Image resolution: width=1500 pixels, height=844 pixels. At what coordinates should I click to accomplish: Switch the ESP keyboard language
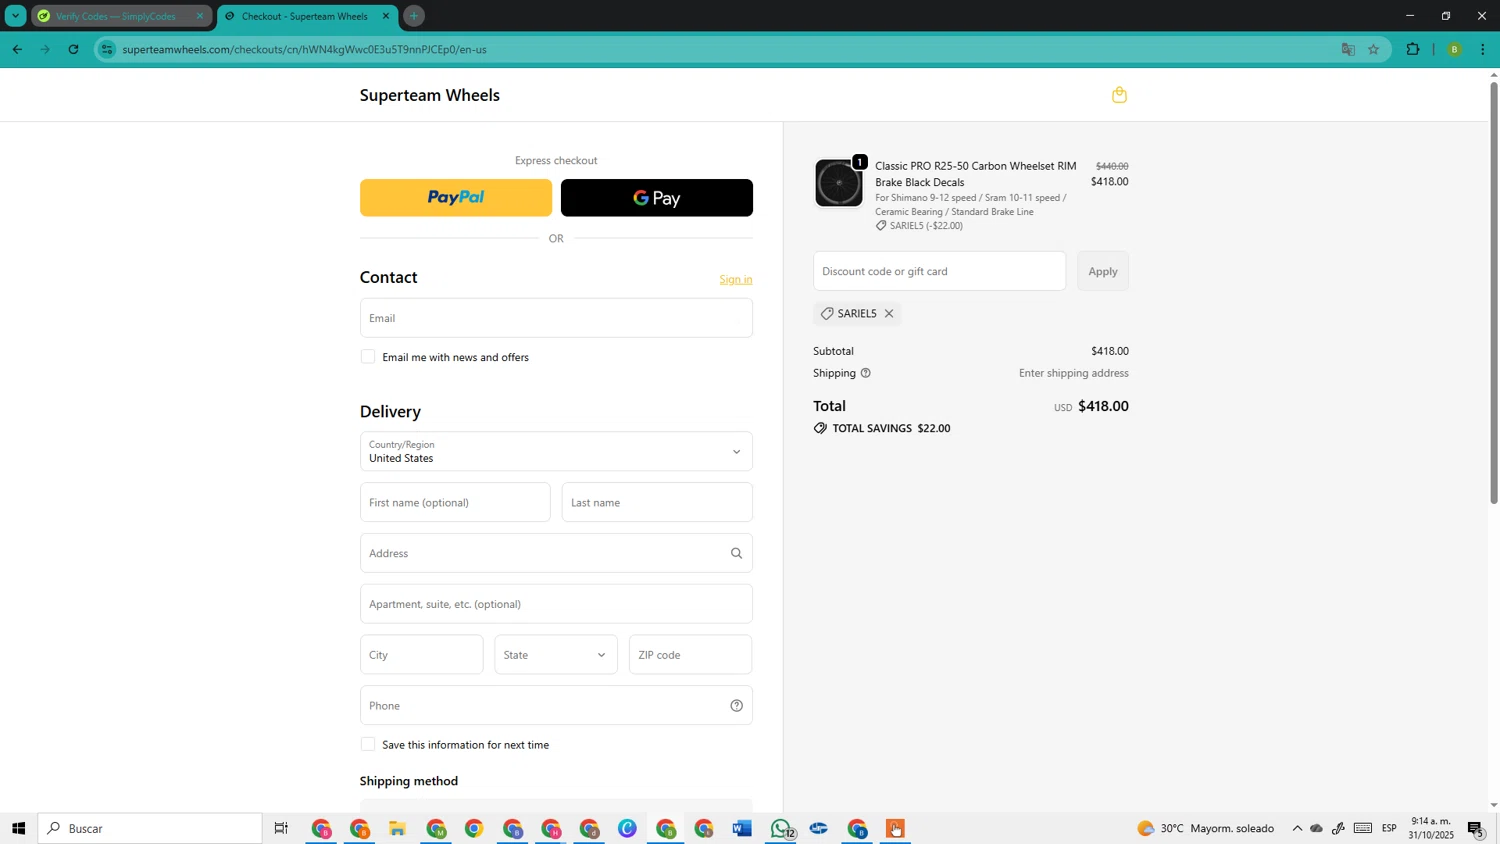coord(1389,829)
